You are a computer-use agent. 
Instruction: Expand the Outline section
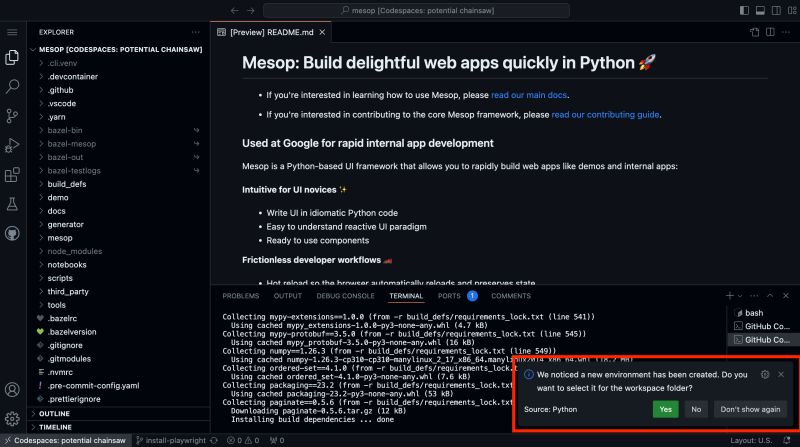coord(118,413)
